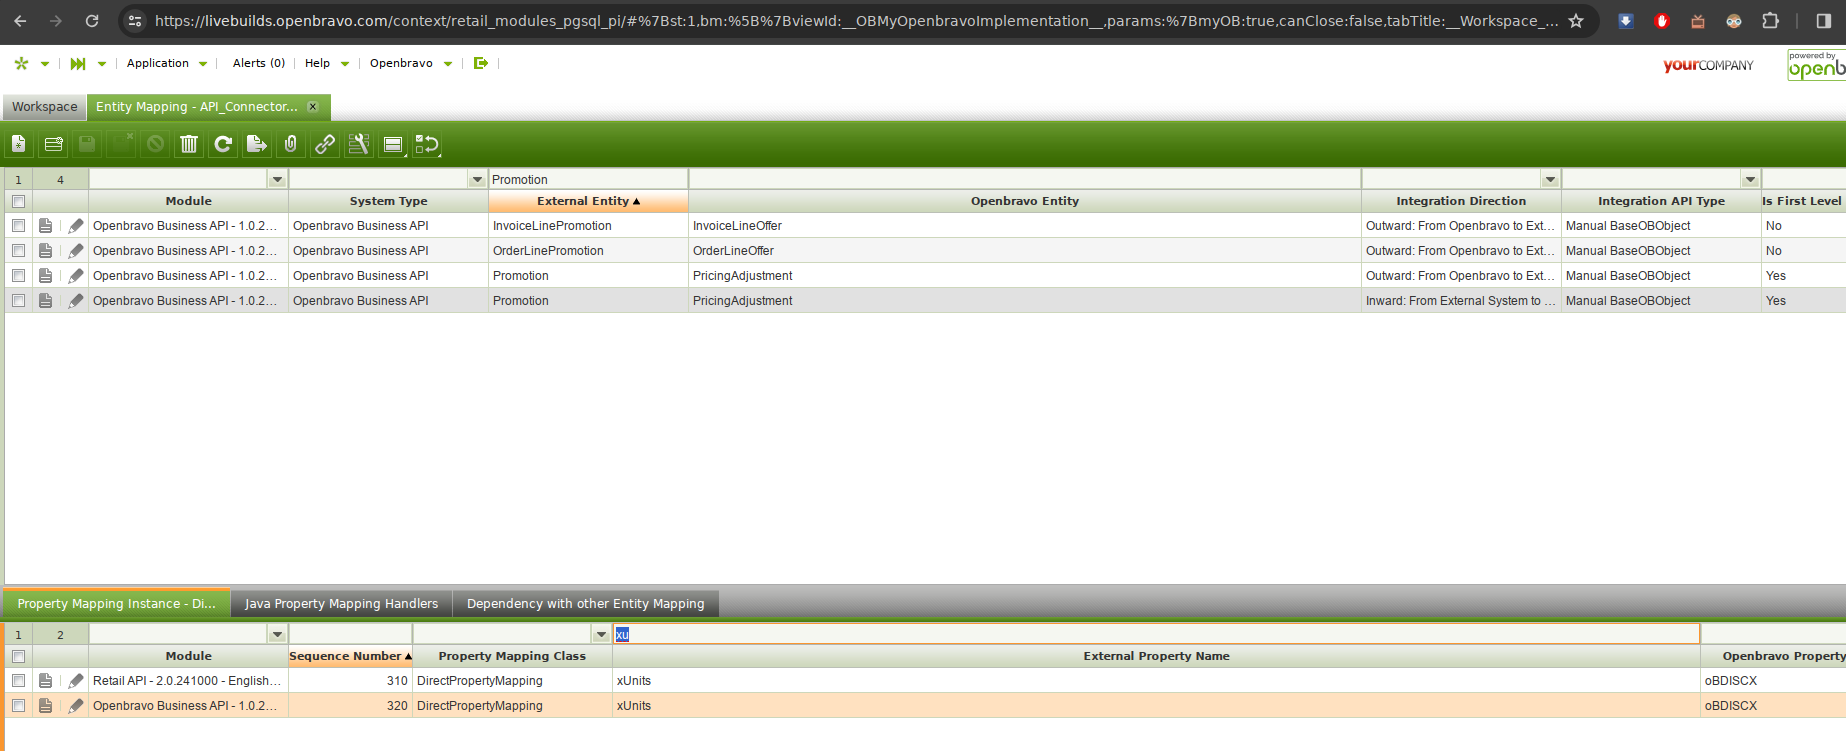This screenshot has width=1846, height=751.
Task: Open attachments via the paperclip icon
Action: [291, 145]
